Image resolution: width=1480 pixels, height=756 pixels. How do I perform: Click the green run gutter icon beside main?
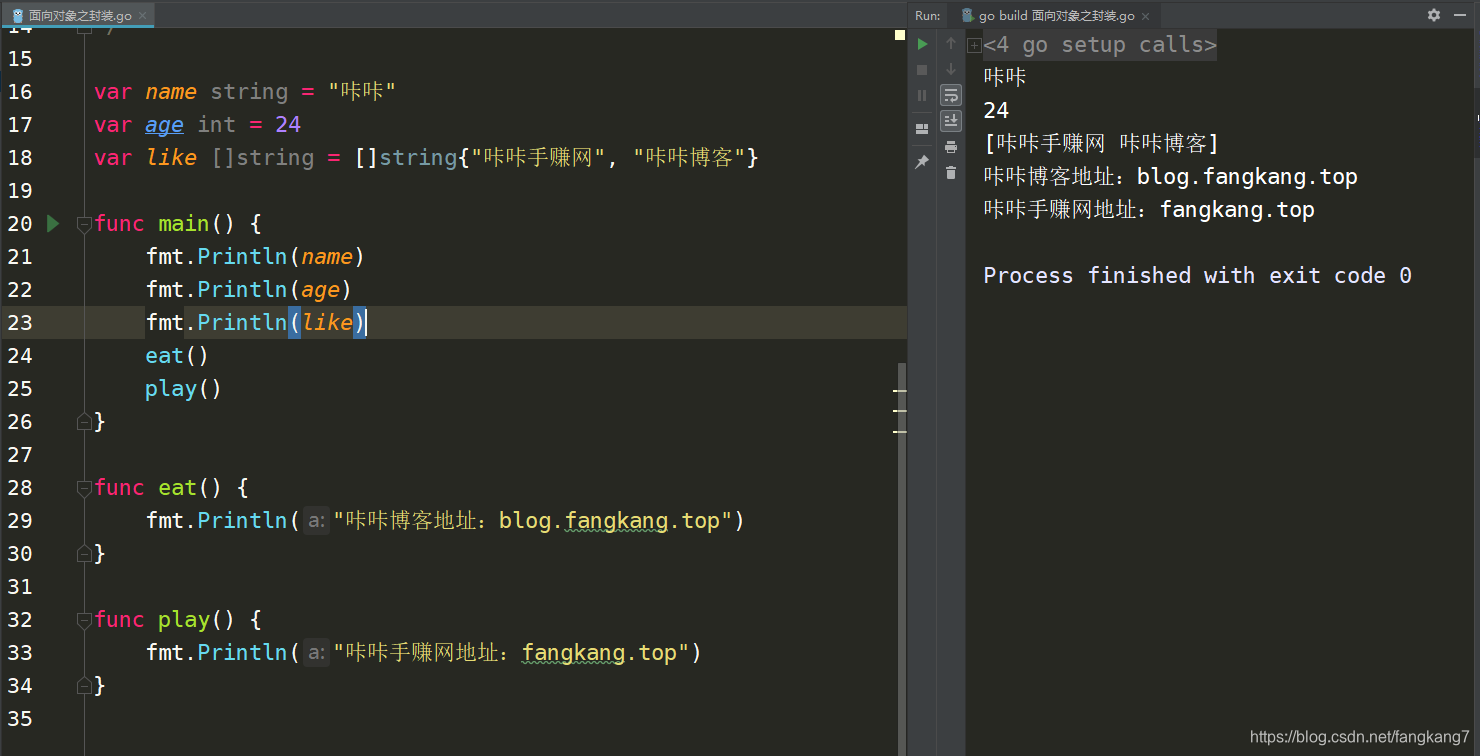53,223
